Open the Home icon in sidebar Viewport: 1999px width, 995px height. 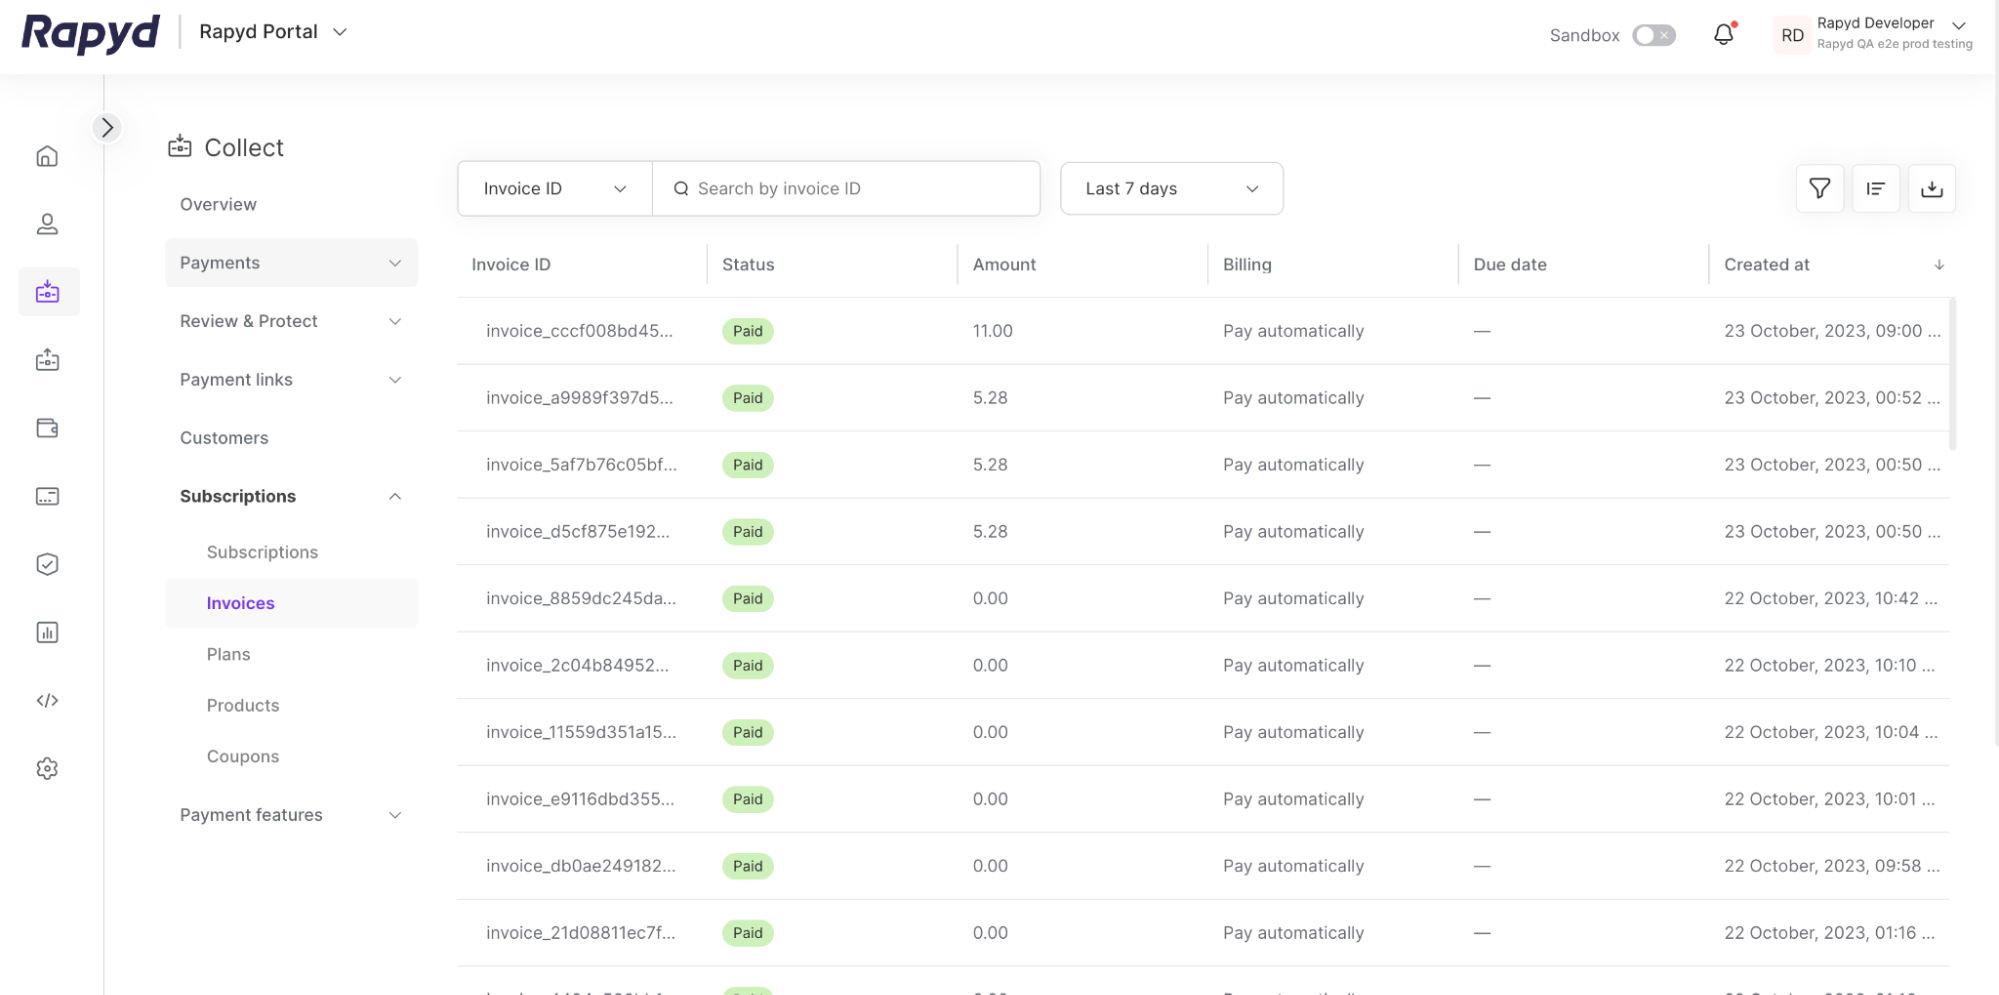tap(47, 156)
